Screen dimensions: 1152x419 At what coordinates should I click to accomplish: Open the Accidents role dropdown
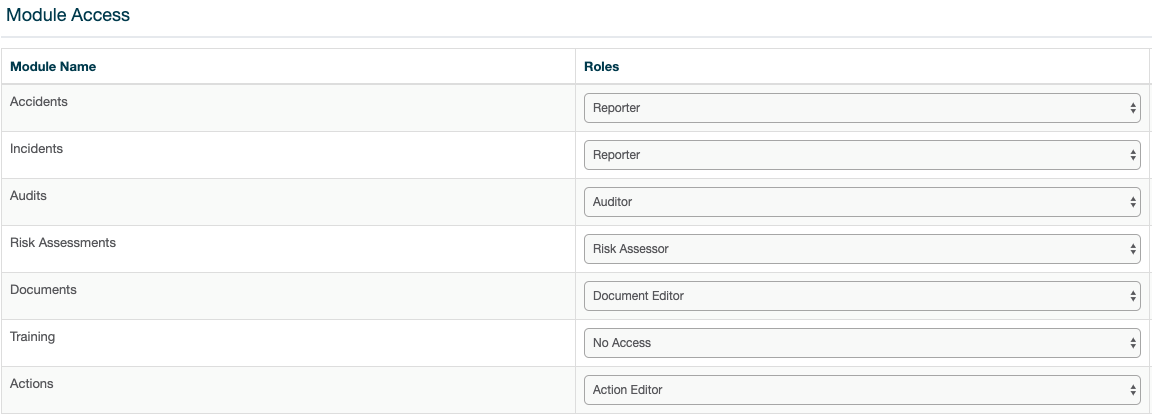[862, 108]
